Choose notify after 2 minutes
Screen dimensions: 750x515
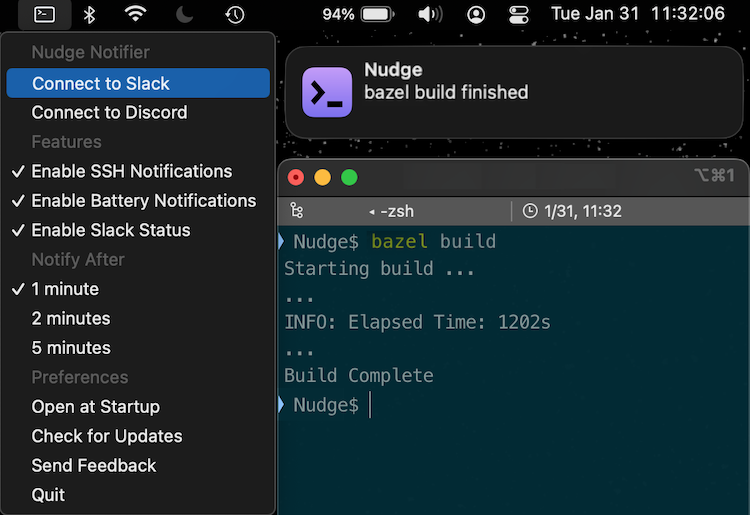pos(138,318)
